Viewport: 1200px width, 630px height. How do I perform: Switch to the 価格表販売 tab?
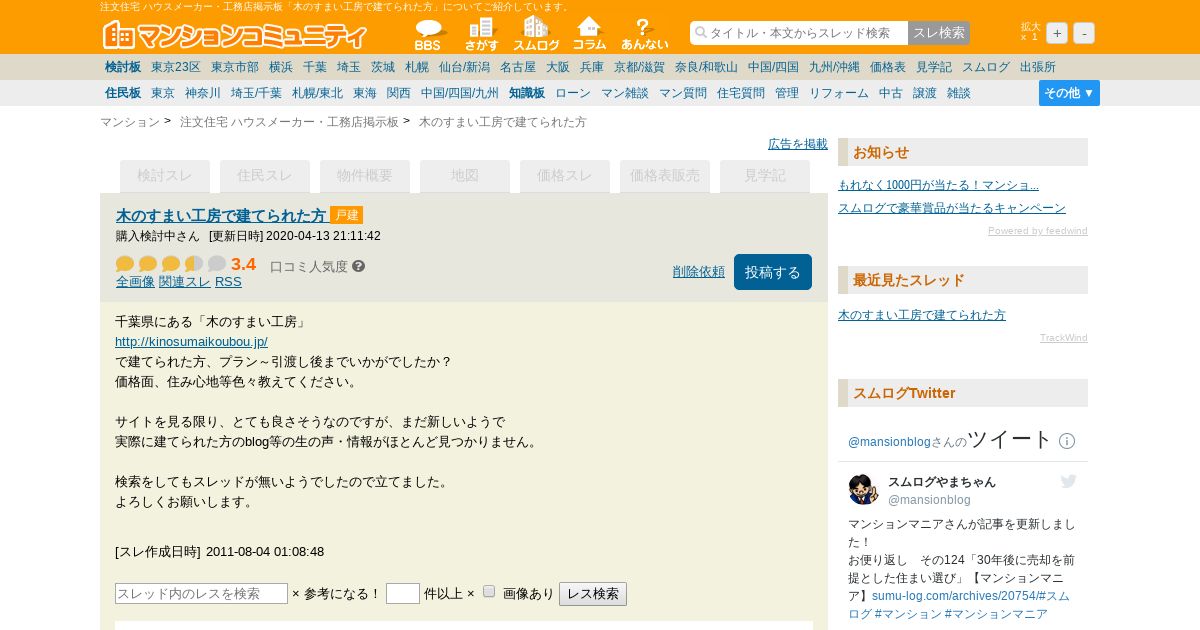click(665, 176)
